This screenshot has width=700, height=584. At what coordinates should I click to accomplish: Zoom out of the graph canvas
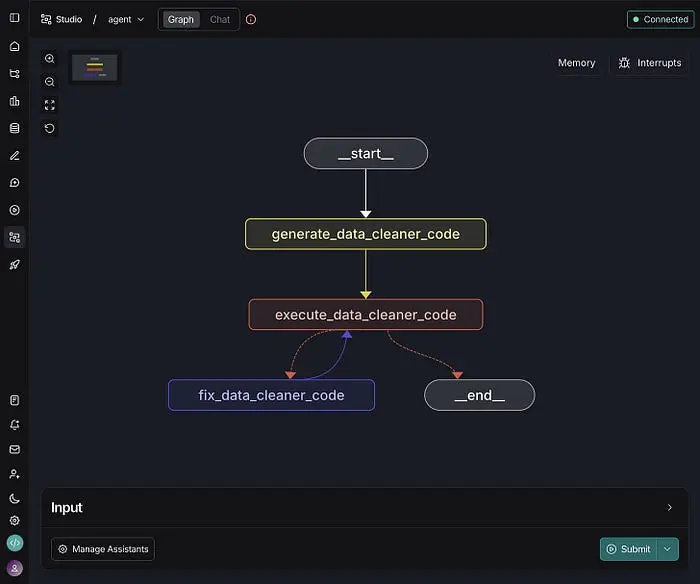[x=50, y=82]
